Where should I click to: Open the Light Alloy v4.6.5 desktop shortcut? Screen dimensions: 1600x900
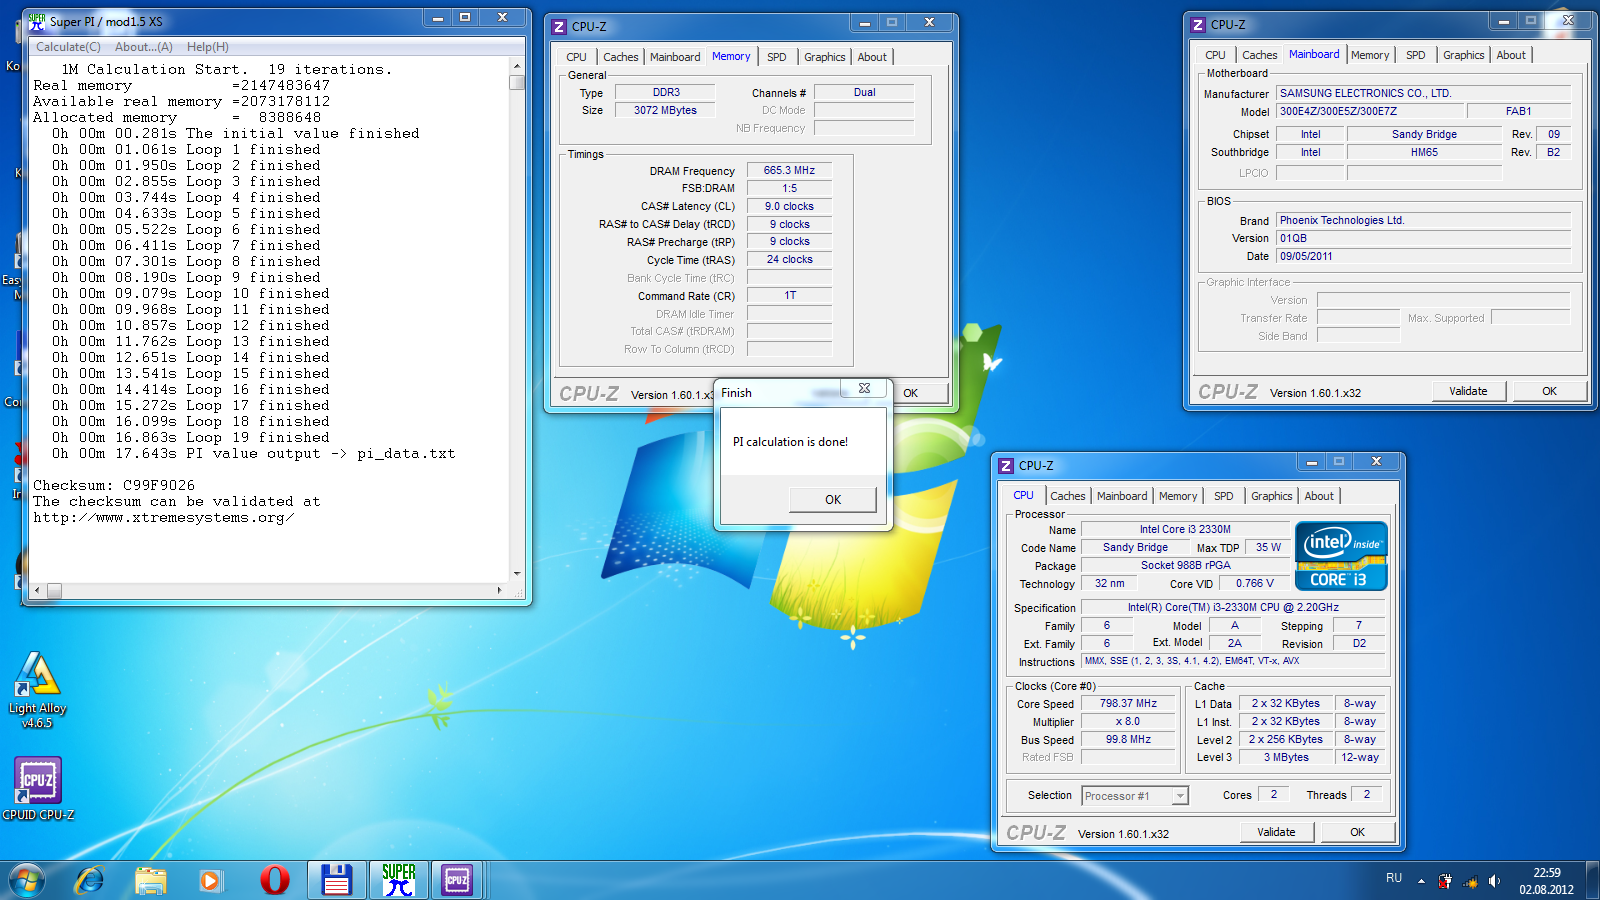pos(37,690)
